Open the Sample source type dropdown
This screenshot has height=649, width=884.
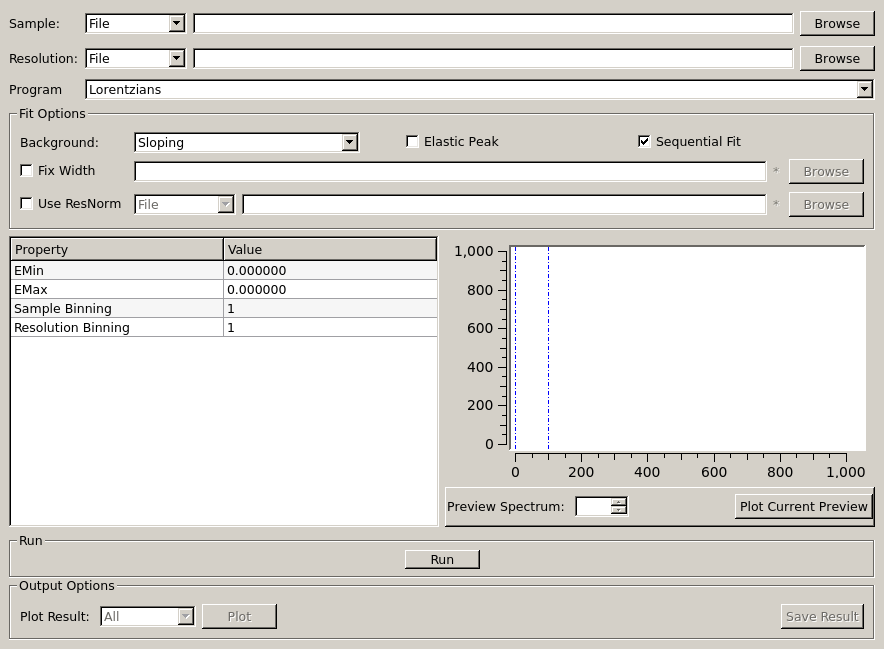[x=135, y=23]
